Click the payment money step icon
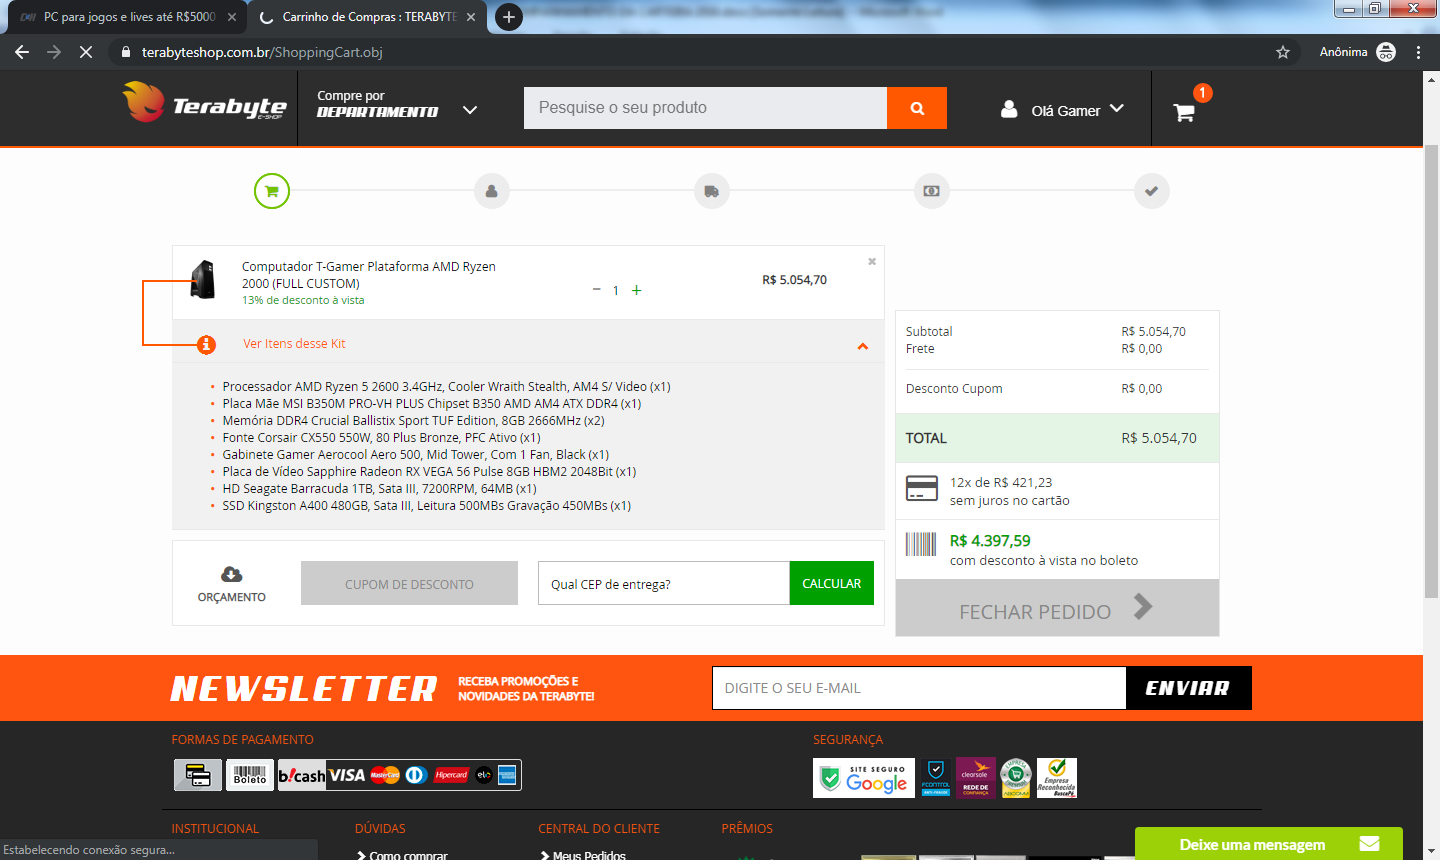1440x860 pixels. 931,191
